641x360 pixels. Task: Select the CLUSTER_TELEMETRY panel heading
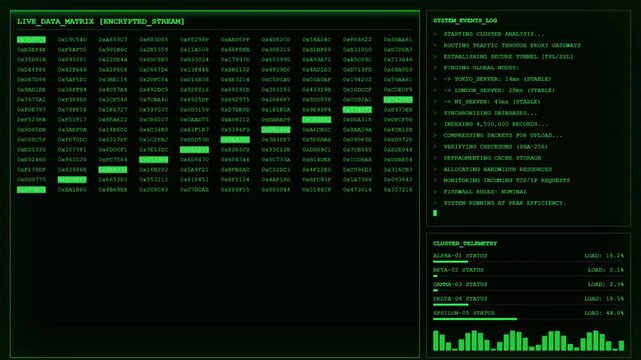pos(465,244)
